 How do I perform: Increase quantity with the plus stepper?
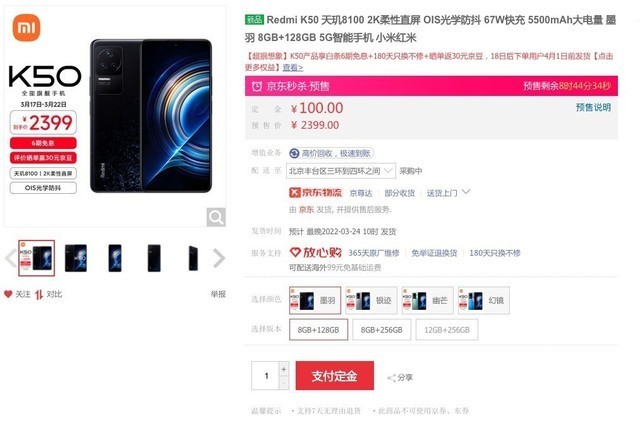[284, 369]
